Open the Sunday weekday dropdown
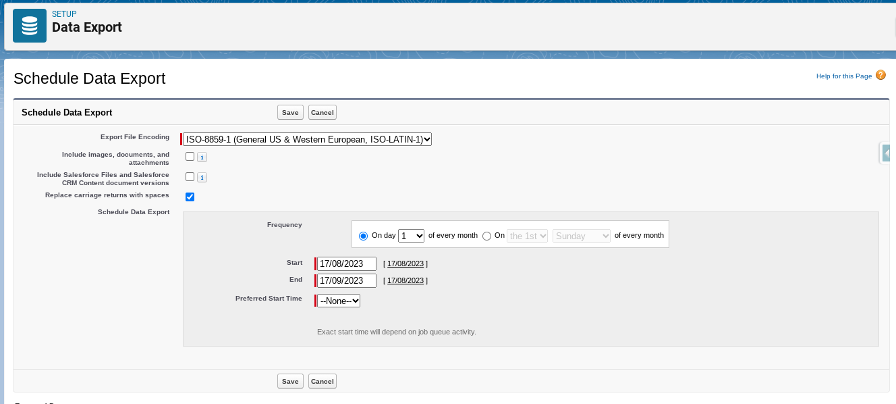The image size is (896, 404). pos(582,235)
